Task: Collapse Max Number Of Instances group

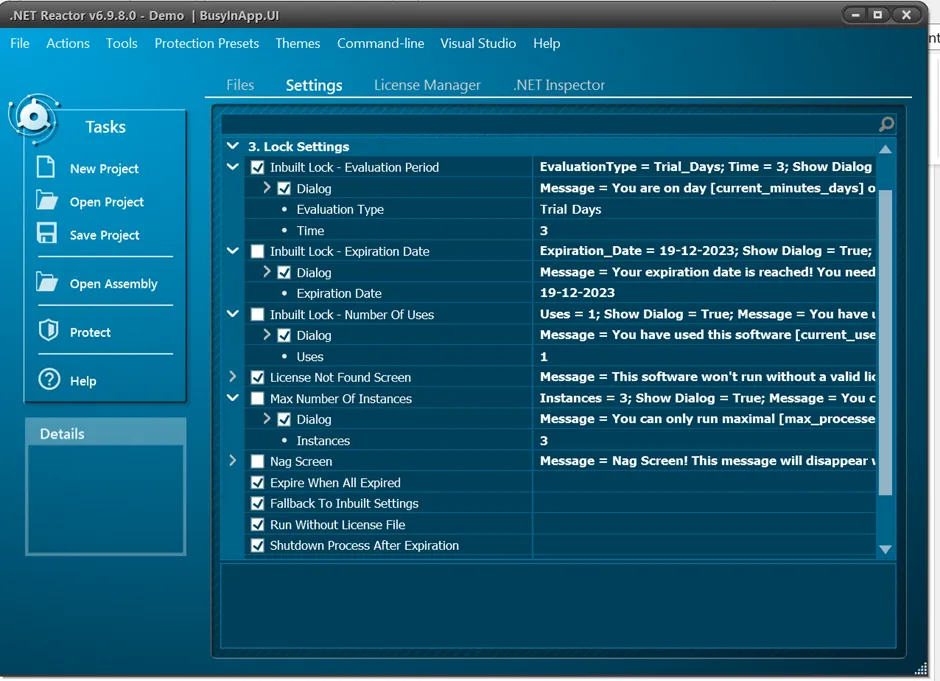Action: pyautogui.click(x=233, y=398)
